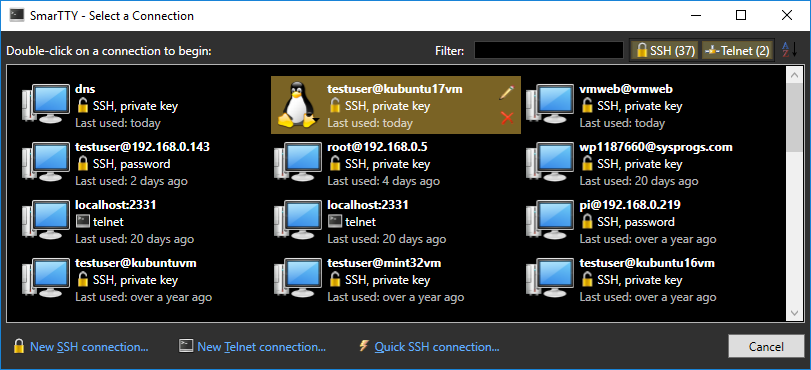Click the scroll up arrow of list
Viewport: 811px width, 370px height.
pos(793,75)
